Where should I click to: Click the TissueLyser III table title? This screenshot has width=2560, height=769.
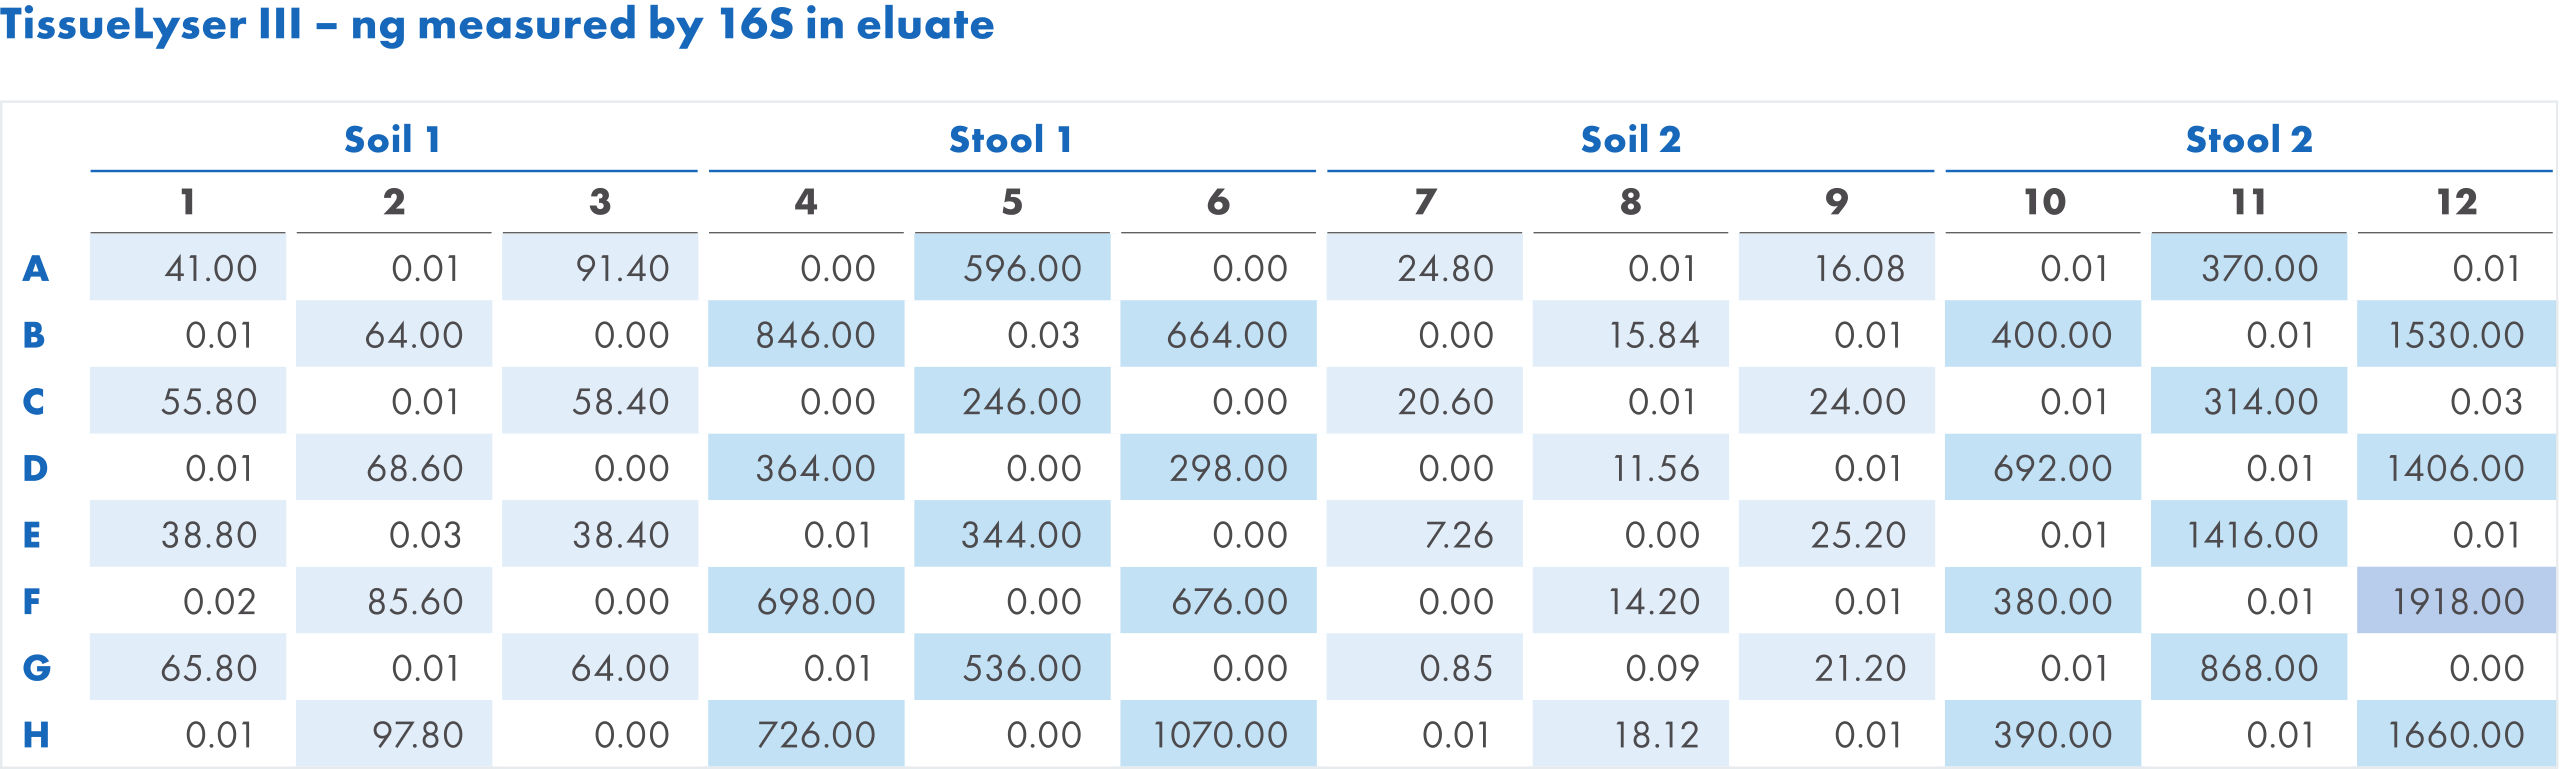[497, 24]
